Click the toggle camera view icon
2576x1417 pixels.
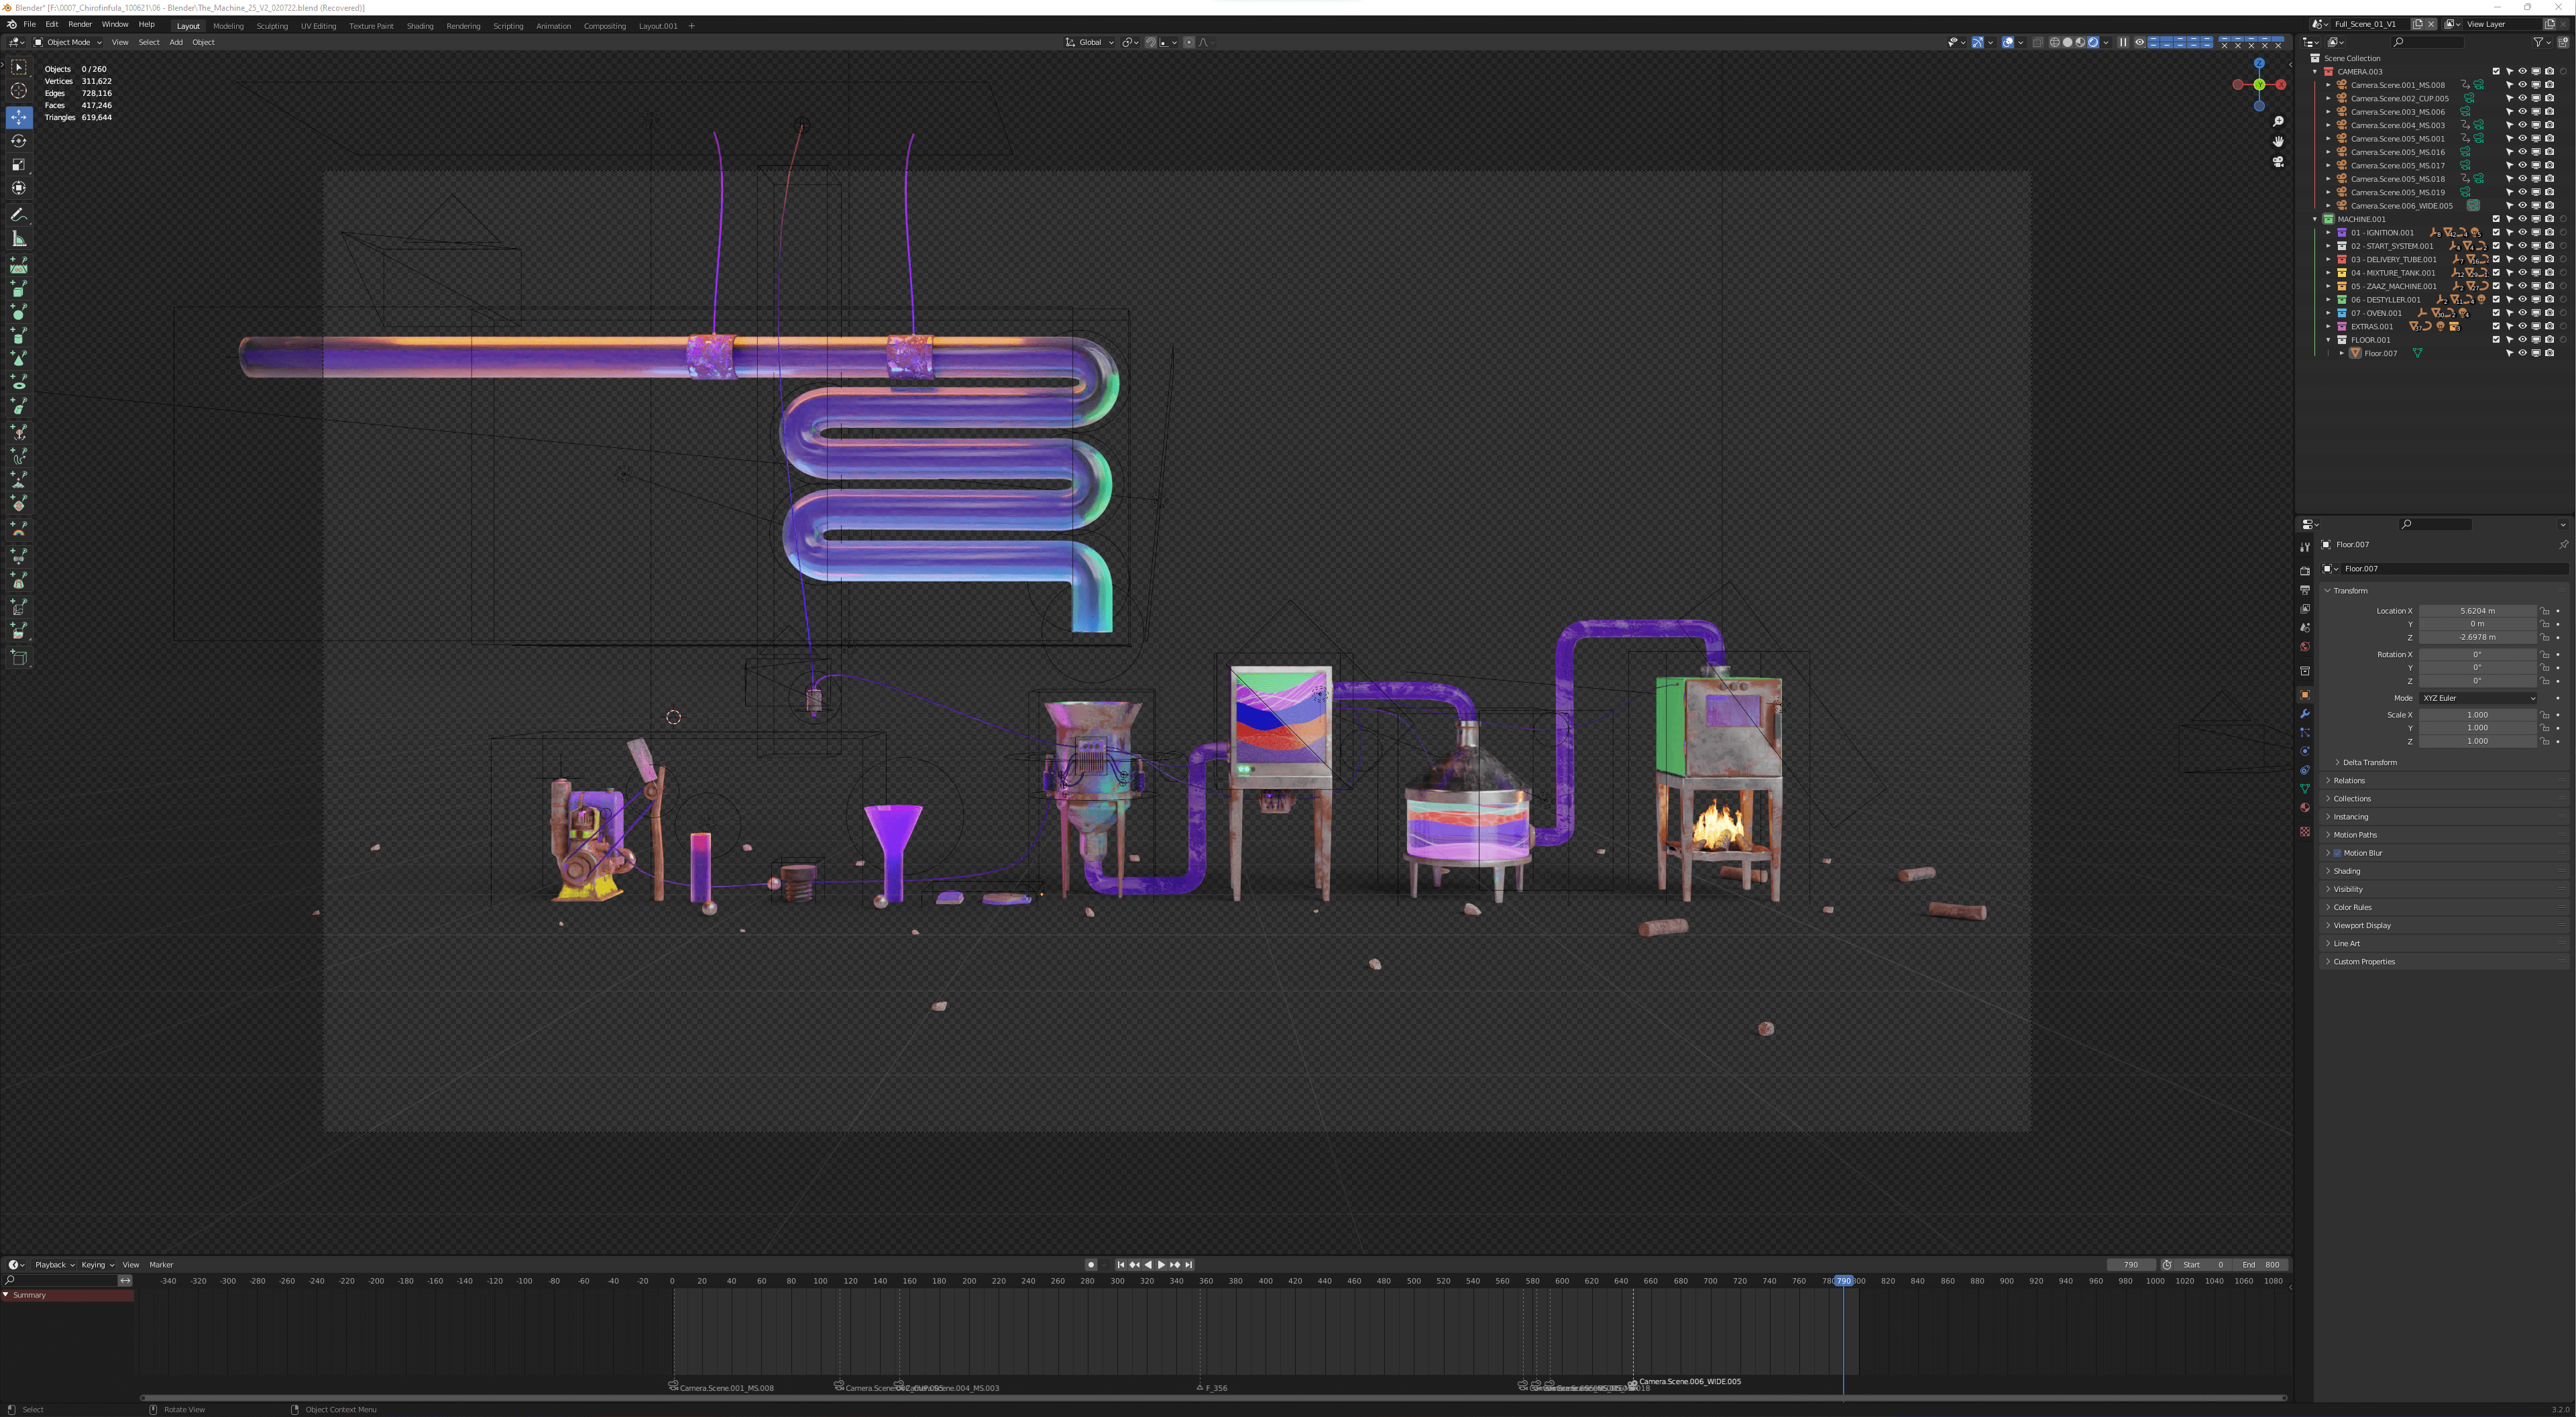coord(2278,161)
